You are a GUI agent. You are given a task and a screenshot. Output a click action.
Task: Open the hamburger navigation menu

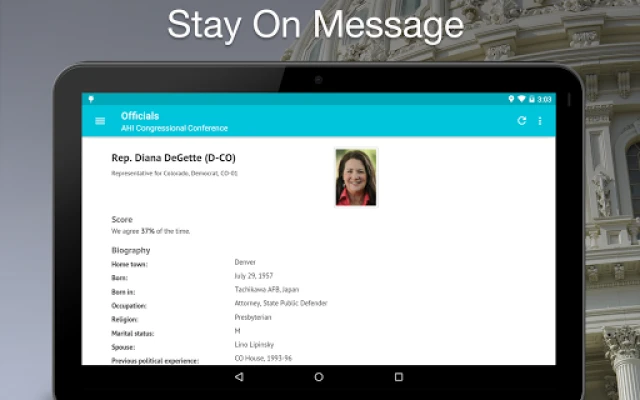[100, 121]
